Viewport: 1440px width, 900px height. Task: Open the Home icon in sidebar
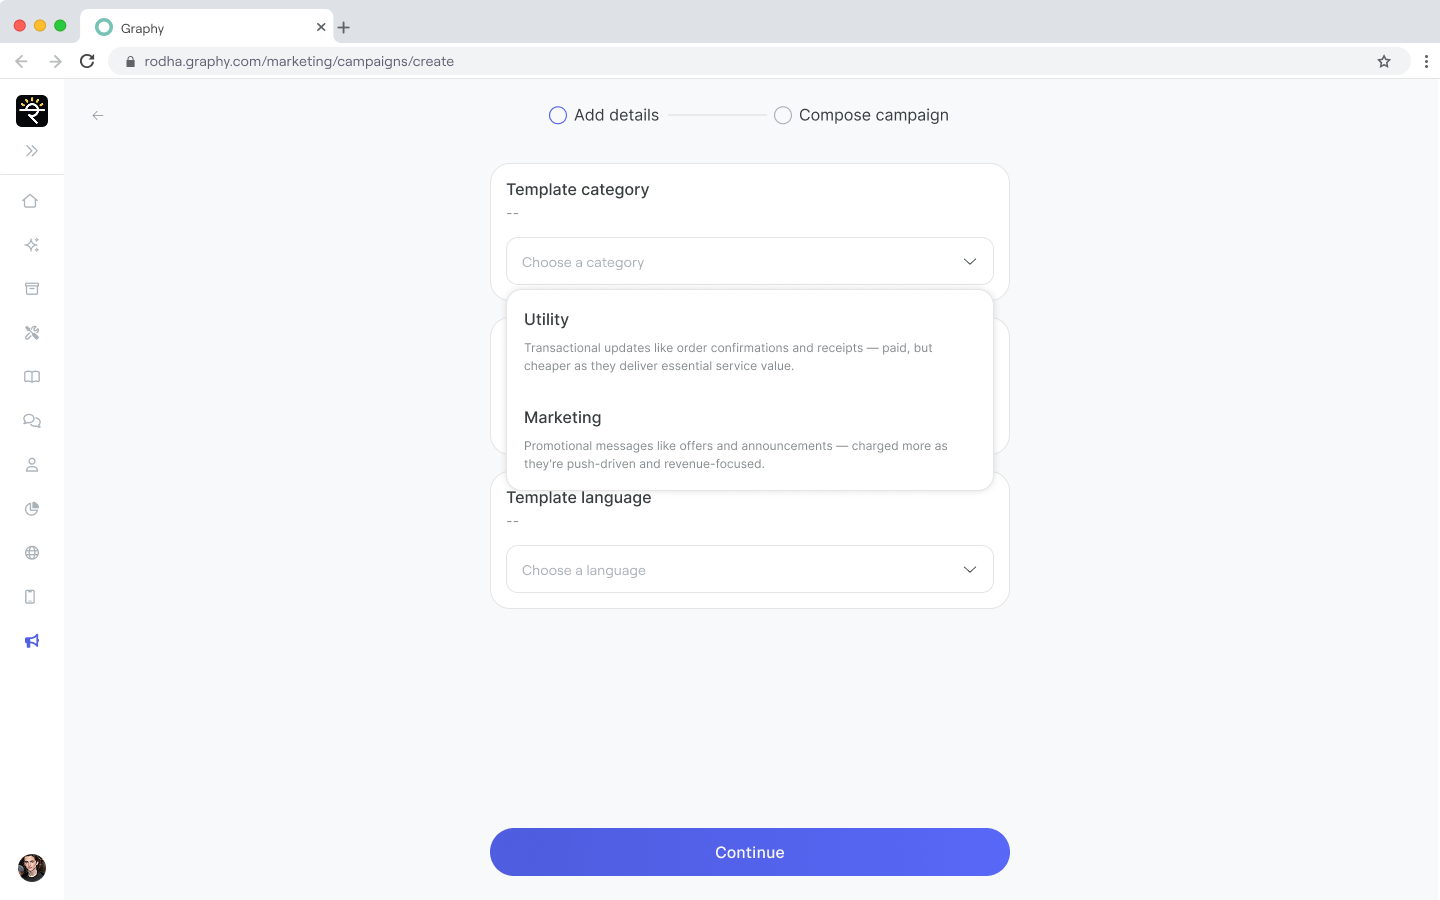[x=31, y=201]
